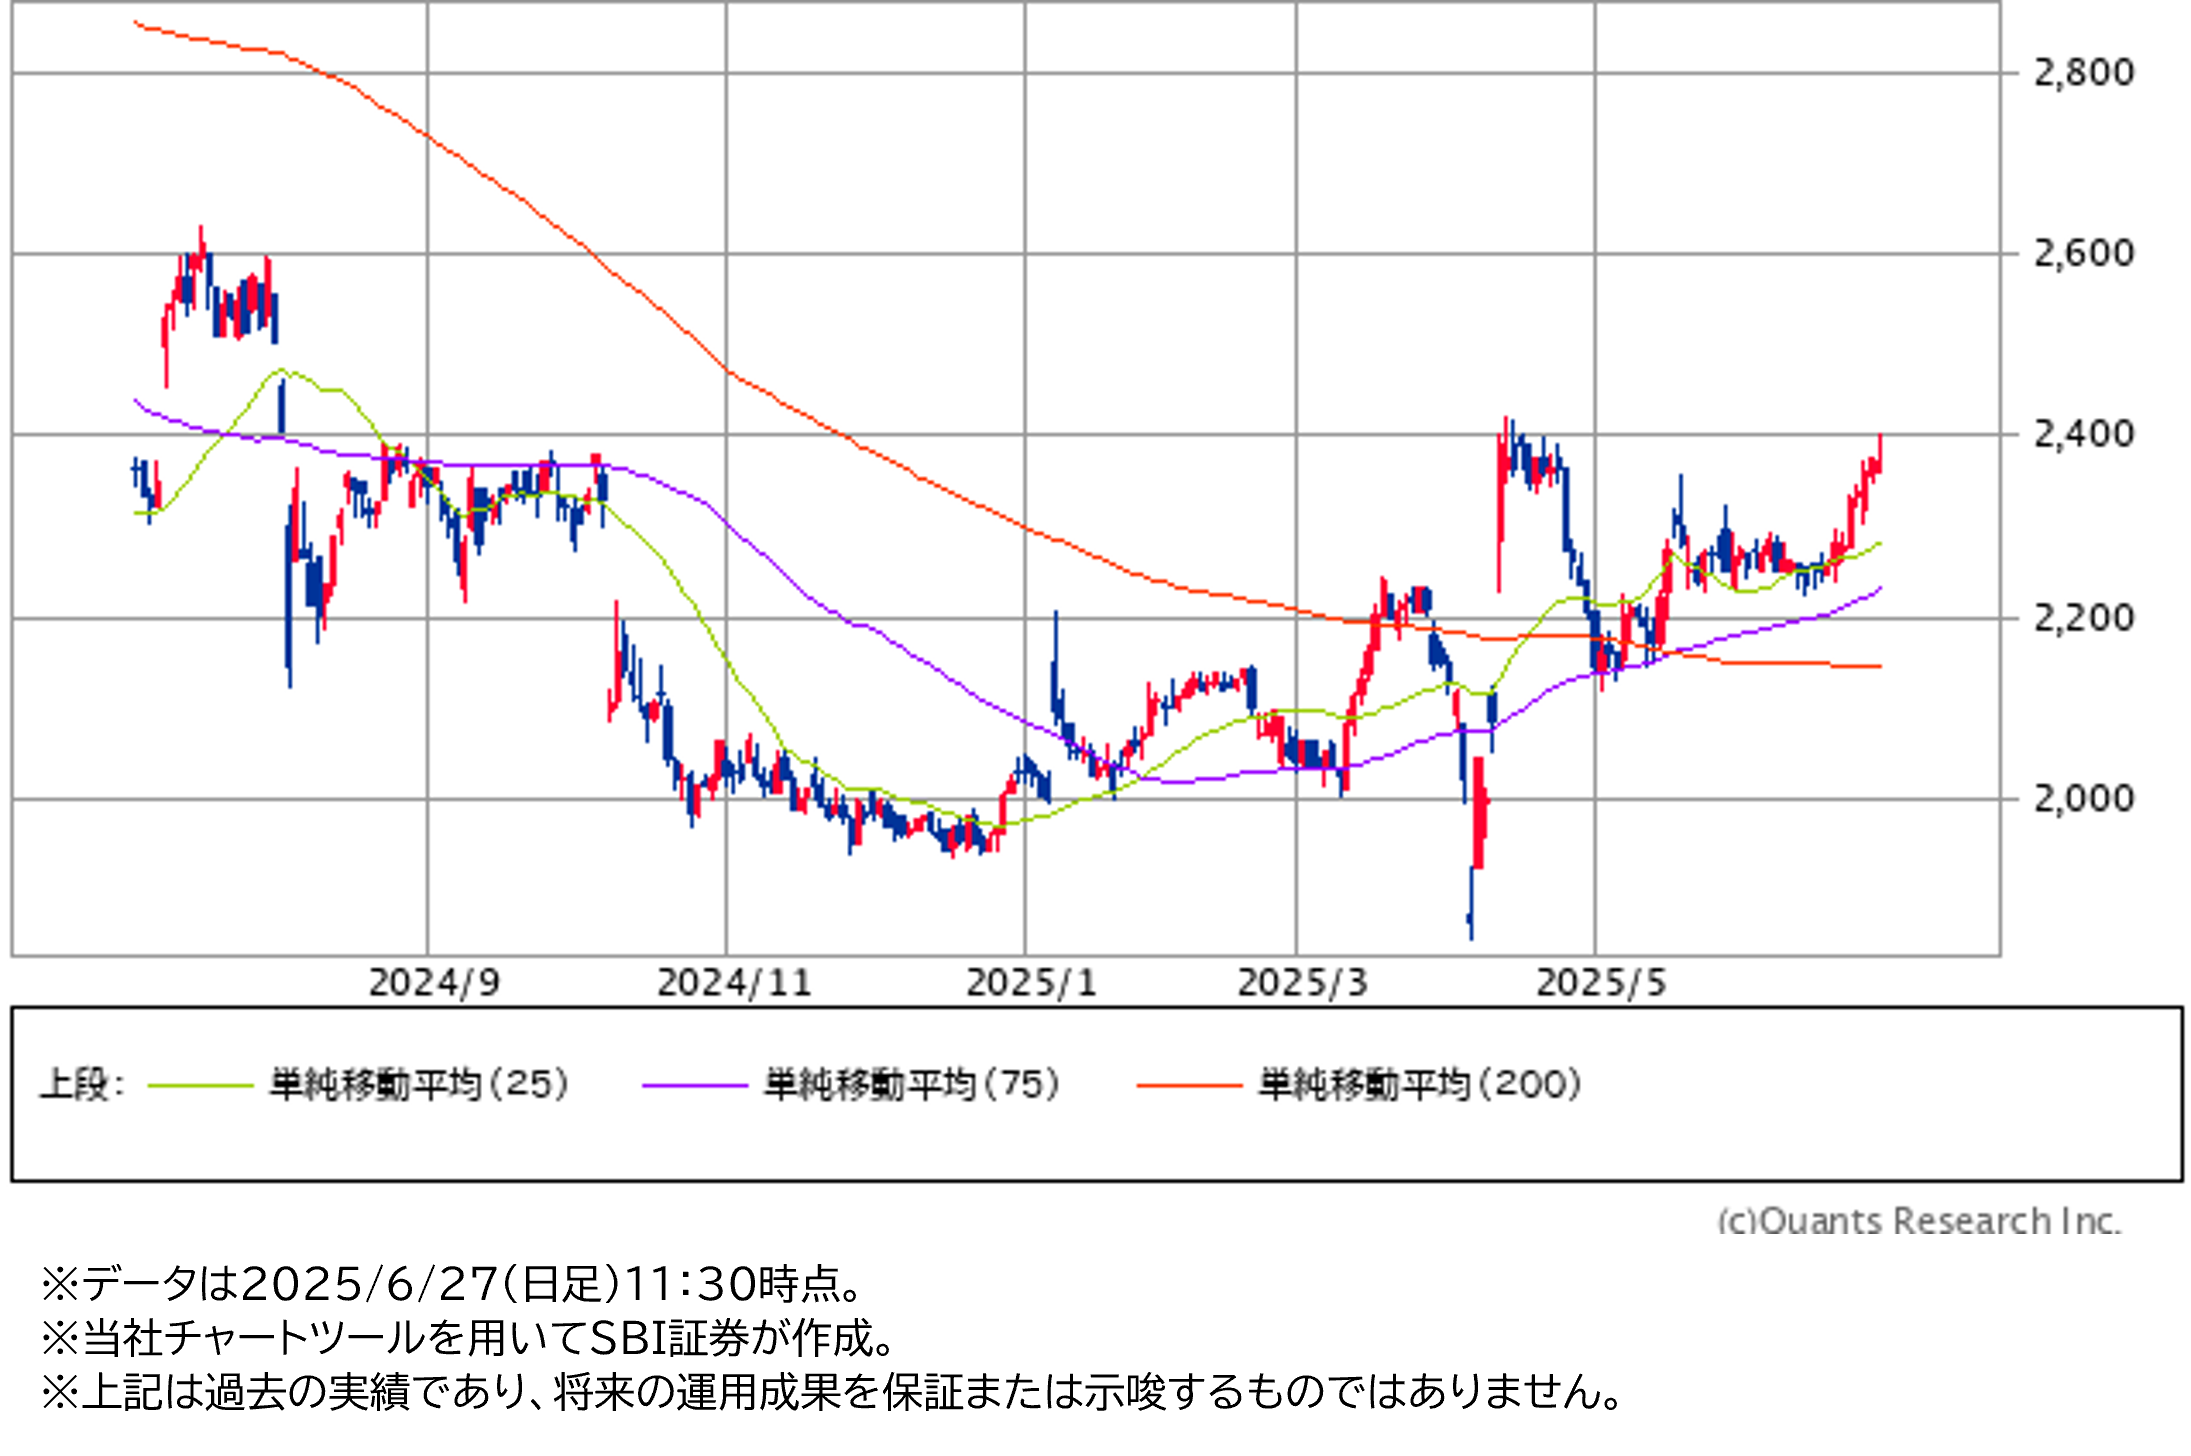The image size is (2191, 1456).
Task: Click the 2025/5 date axis label
Action: 1601,983
